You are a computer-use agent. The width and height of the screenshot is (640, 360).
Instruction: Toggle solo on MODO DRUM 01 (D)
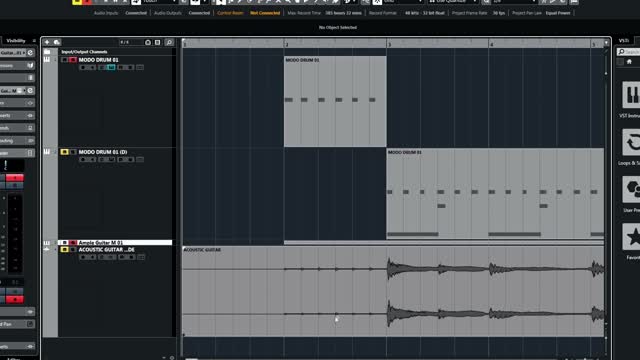(73, 152)
